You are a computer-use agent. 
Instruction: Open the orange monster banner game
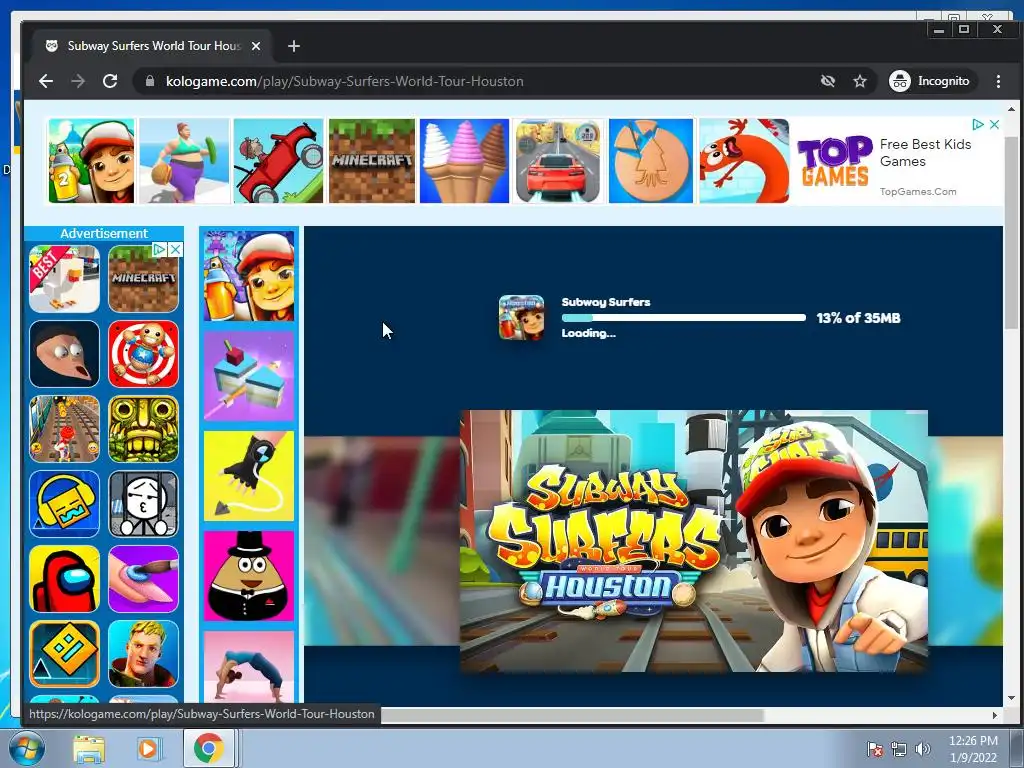744,161
